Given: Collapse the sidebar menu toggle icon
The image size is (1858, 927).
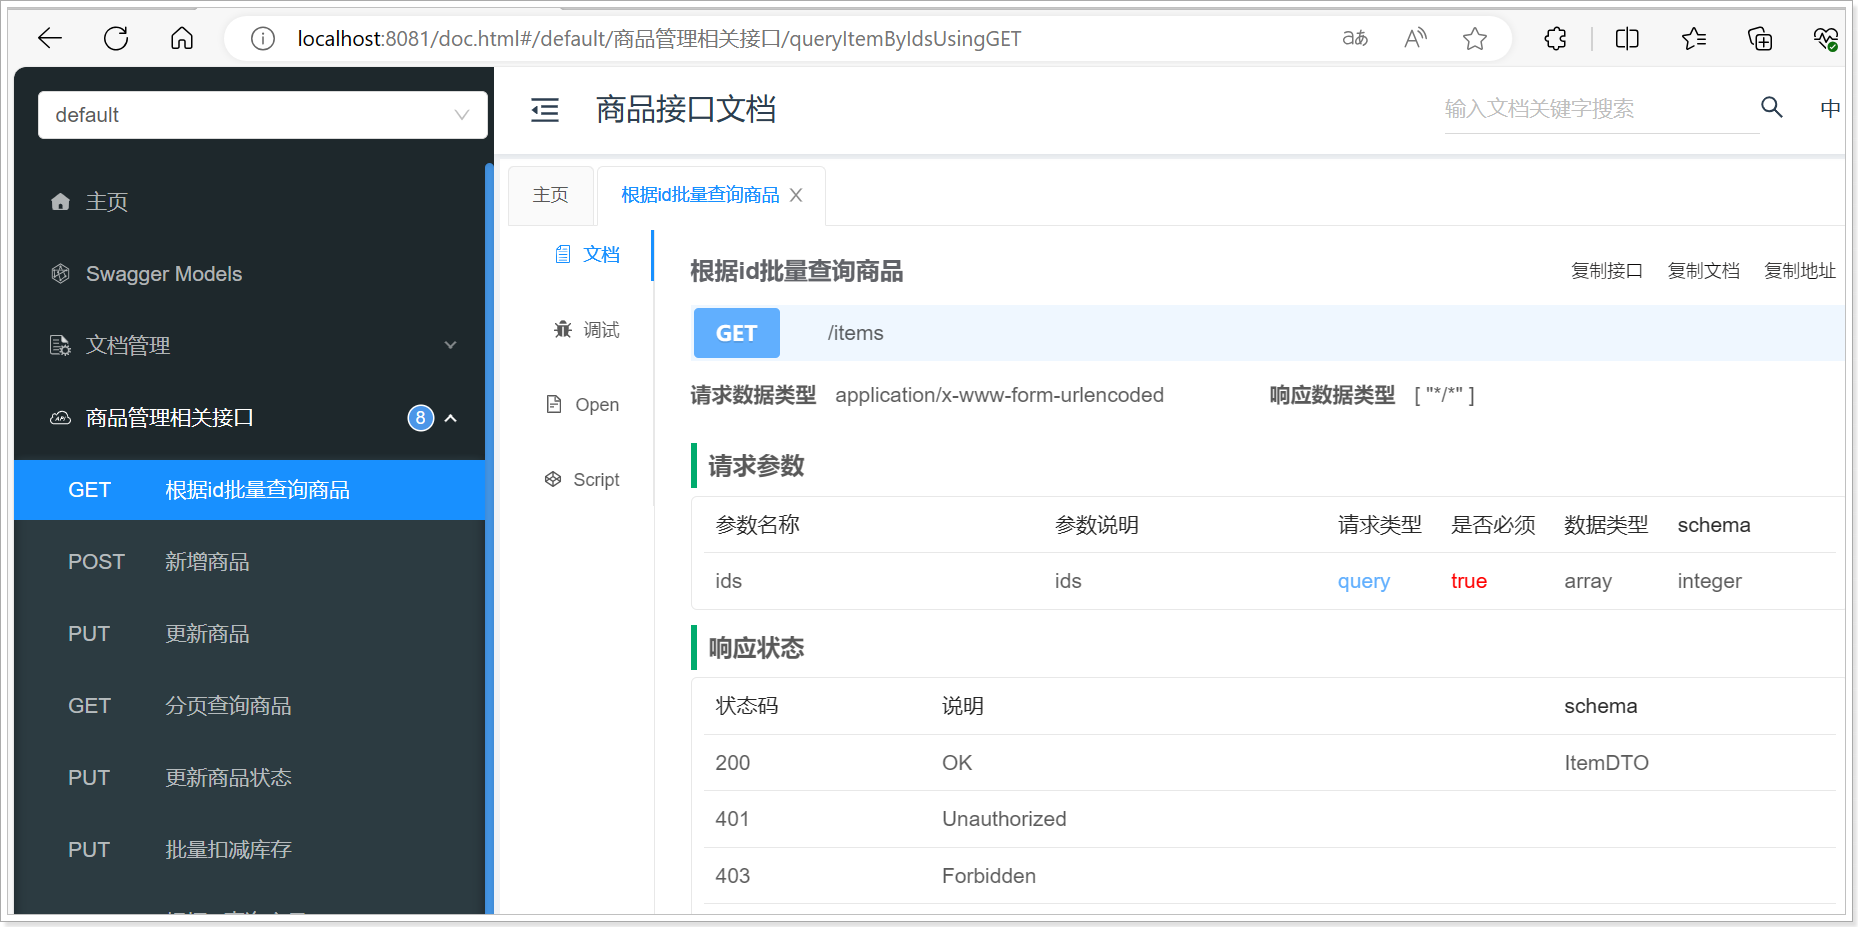Looking at the screenshot, I should click(545, 110).
